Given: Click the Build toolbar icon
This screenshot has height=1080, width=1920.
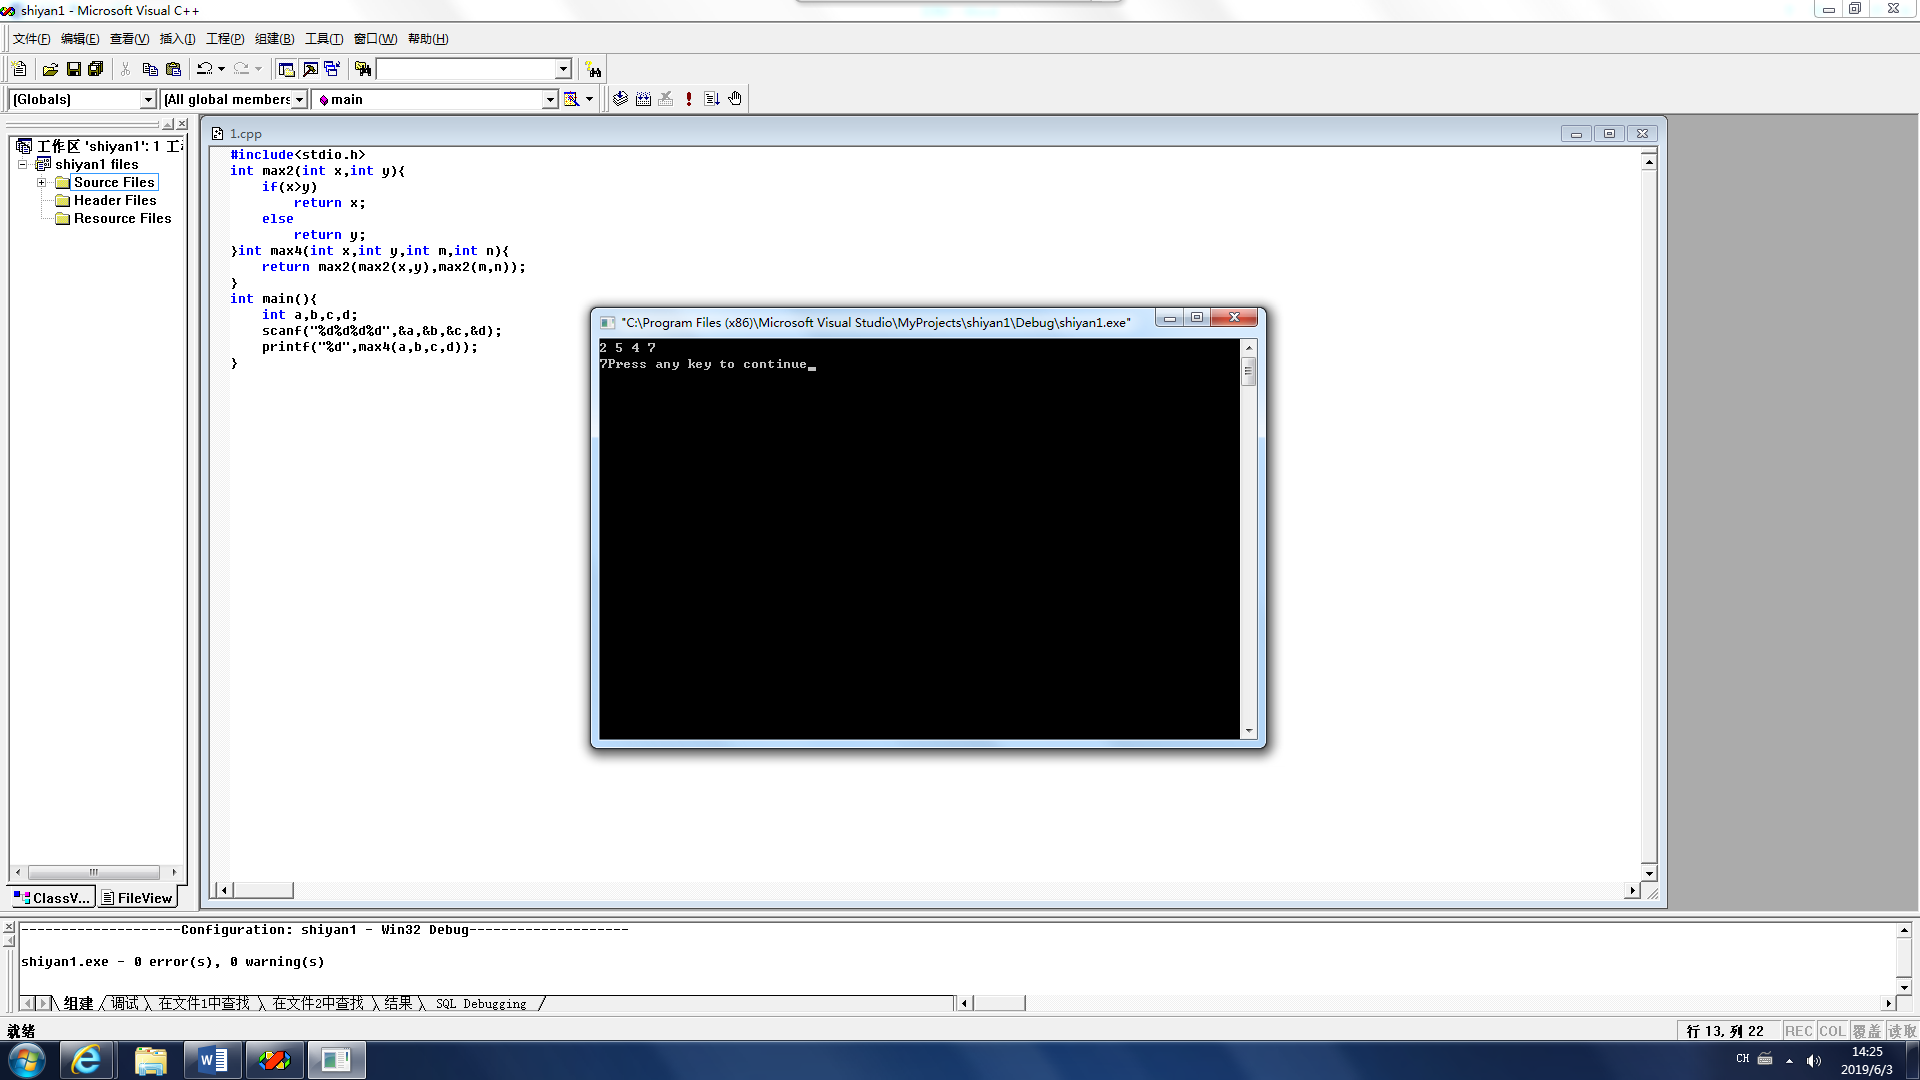Looking at the screenshot, I should [x=643, y=99].
